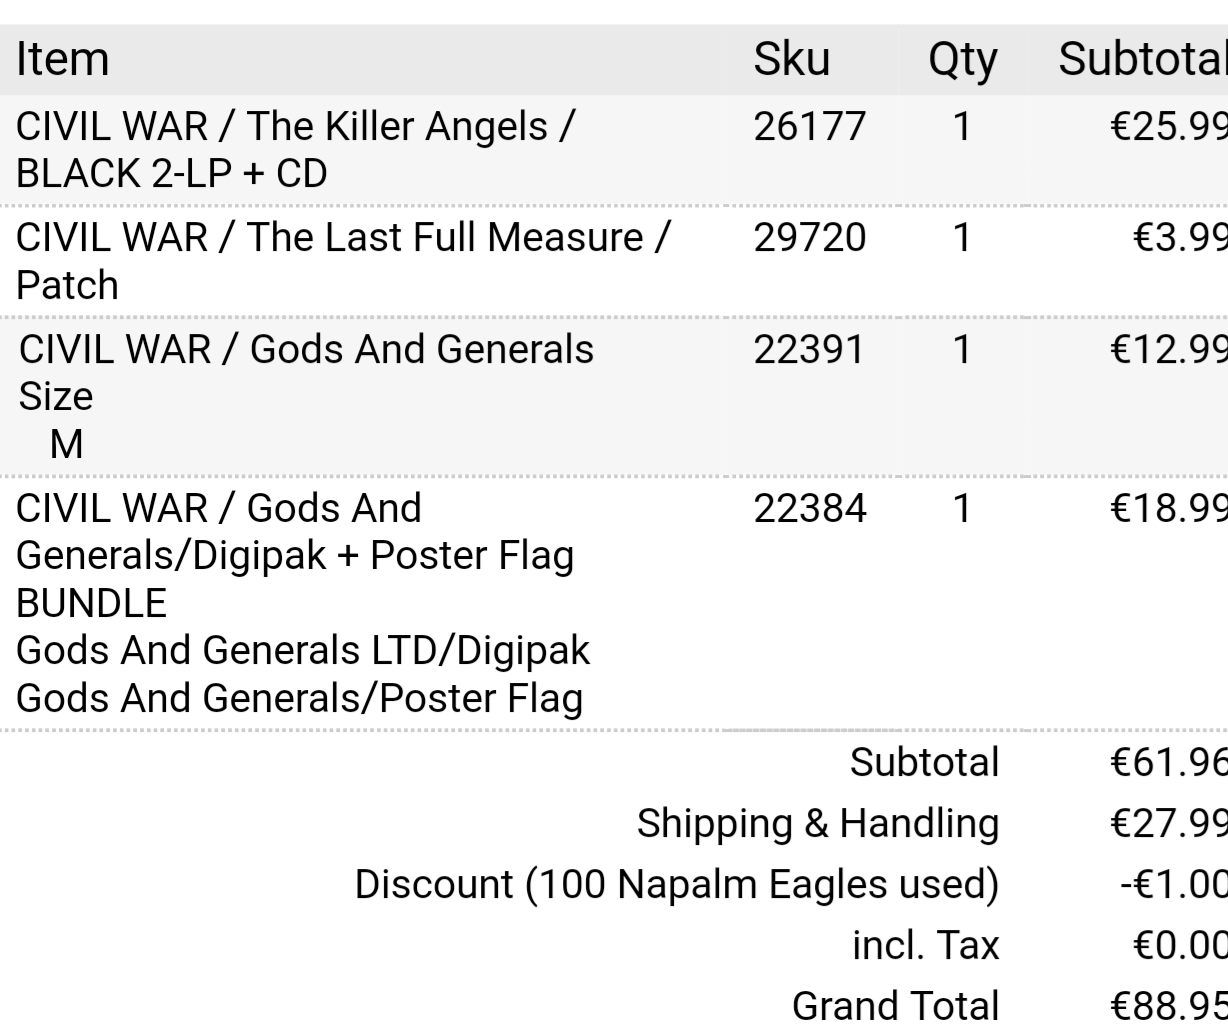Screen dimensions: 1228x1032
Task: Select SKU number 22391
Action: [x=809, y=350]
